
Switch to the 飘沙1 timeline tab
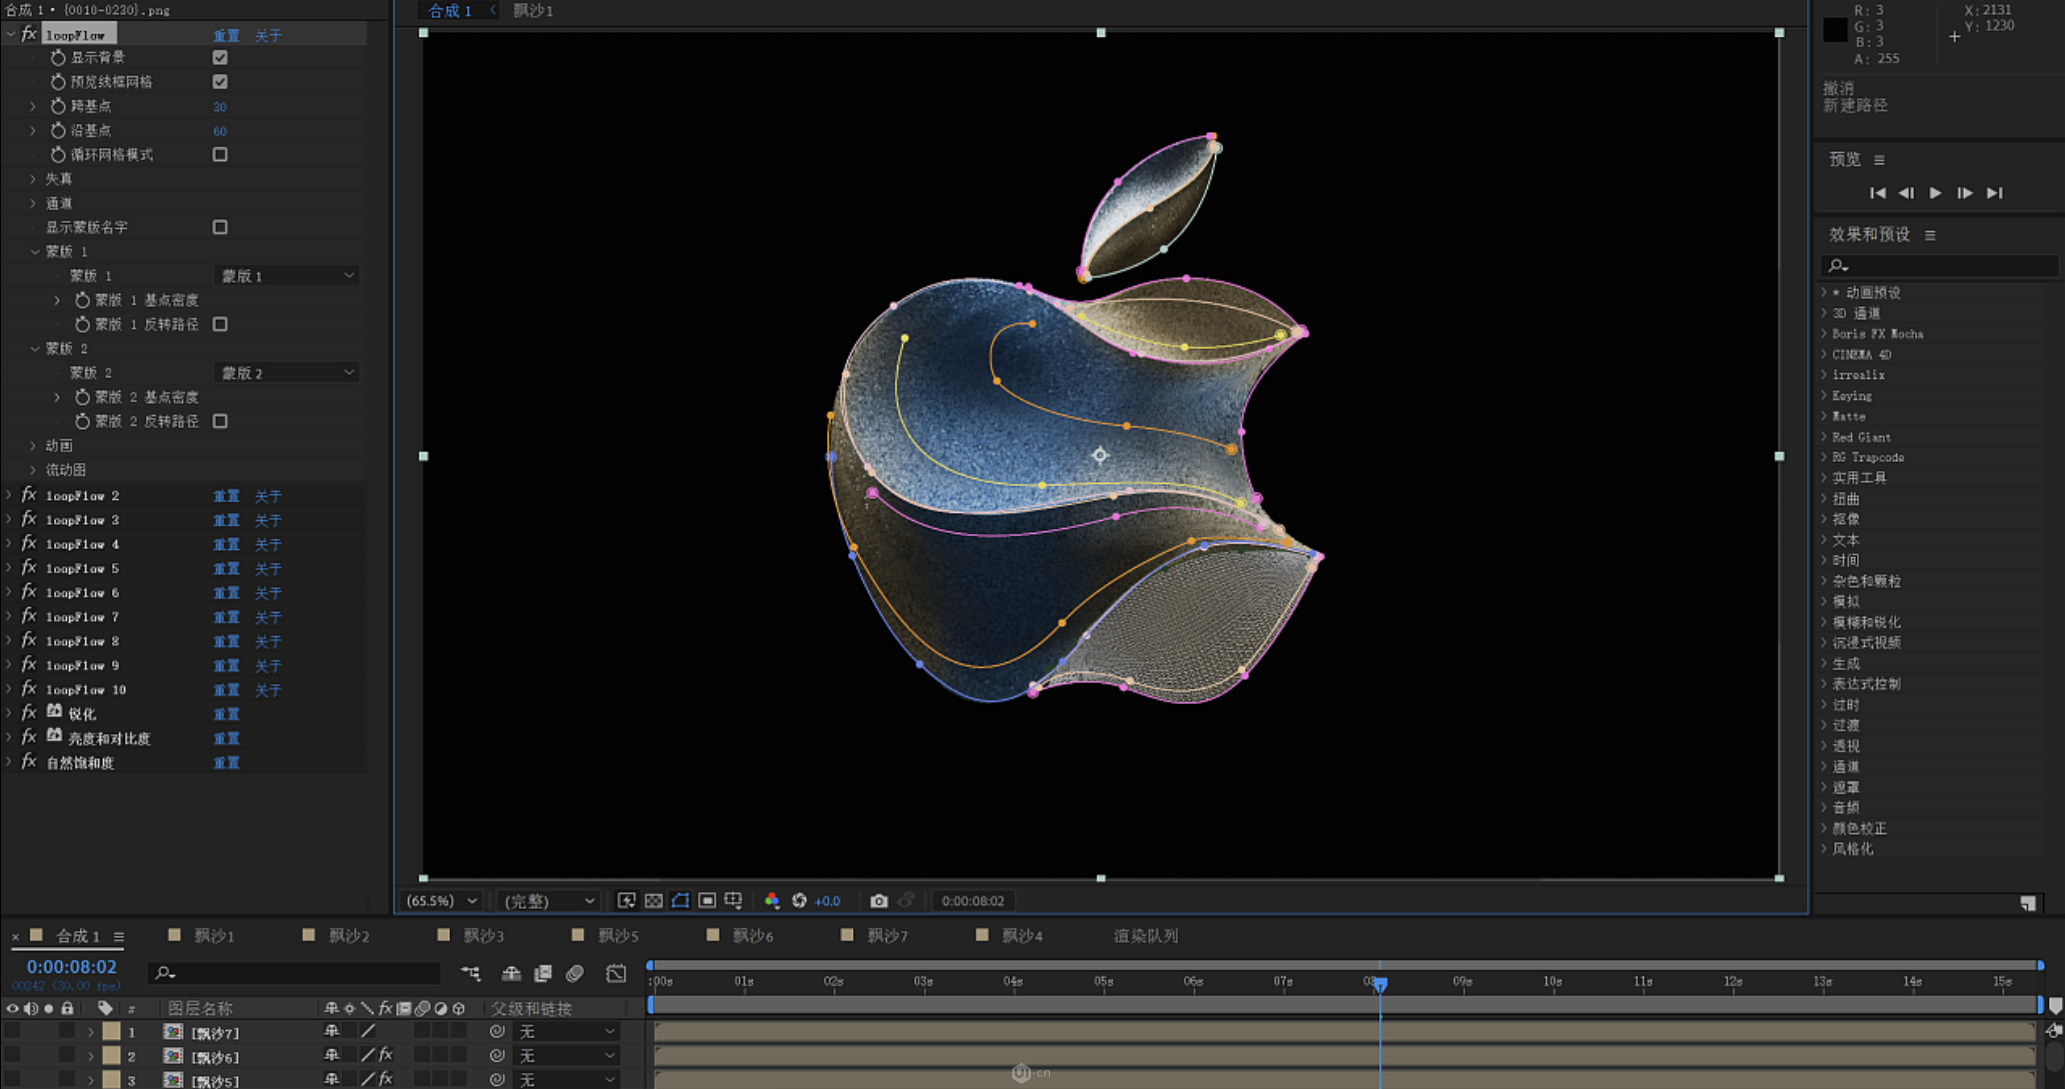coord(213,936)
